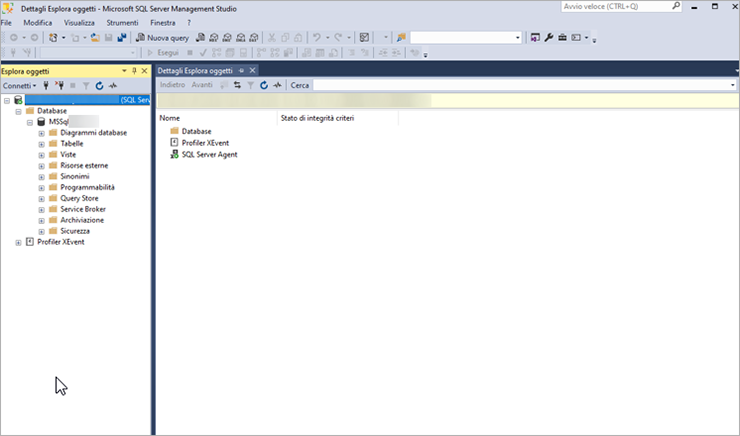Viewport: 740px width, 436px height.
Task: Click the DMX query icon
Action: (227, 38)
